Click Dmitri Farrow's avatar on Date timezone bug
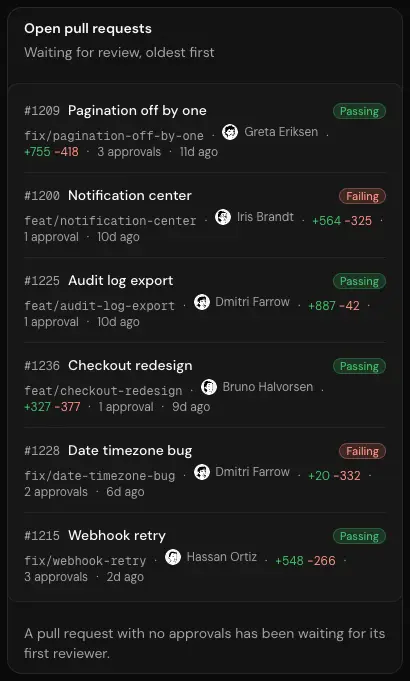410x681 pixels. click(x=202, y=472)
